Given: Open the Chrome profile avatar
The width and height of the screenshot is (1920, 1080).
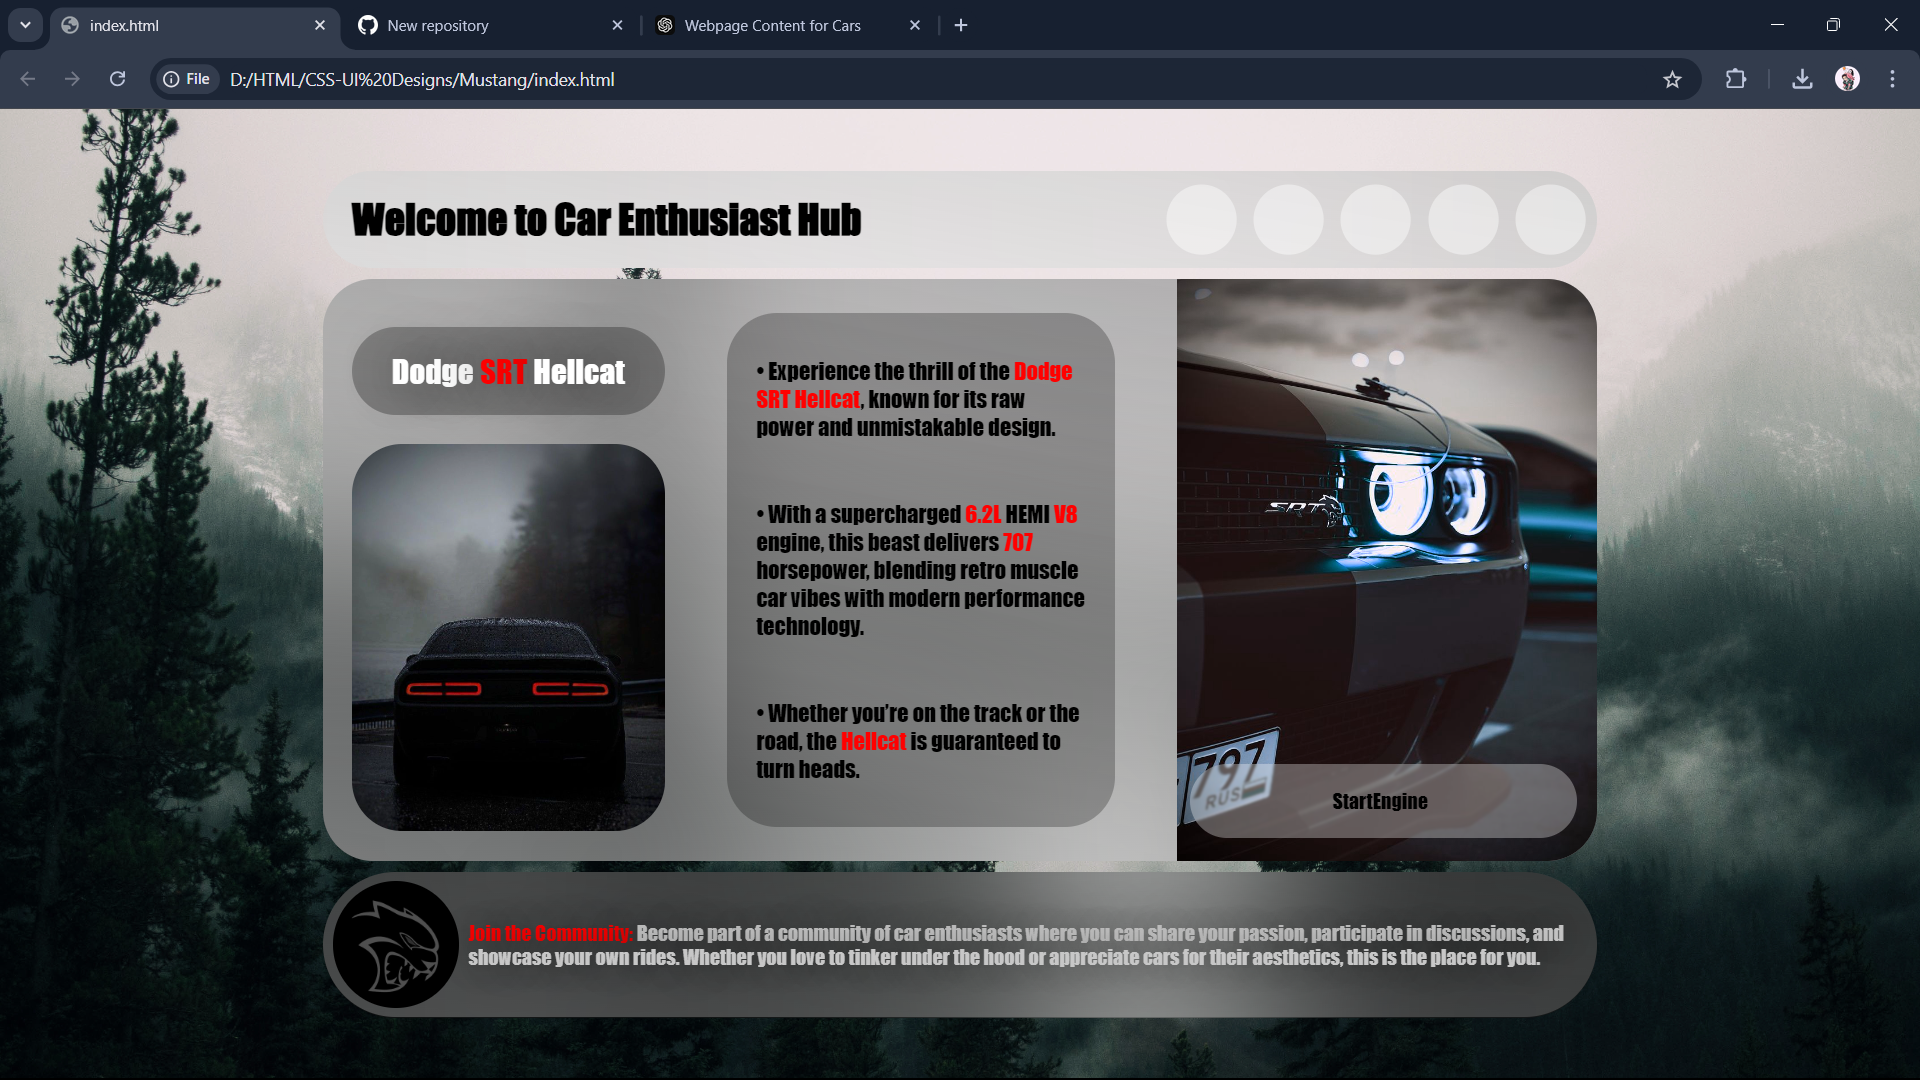Looking at the screenshot, I should click(1847, 79).
